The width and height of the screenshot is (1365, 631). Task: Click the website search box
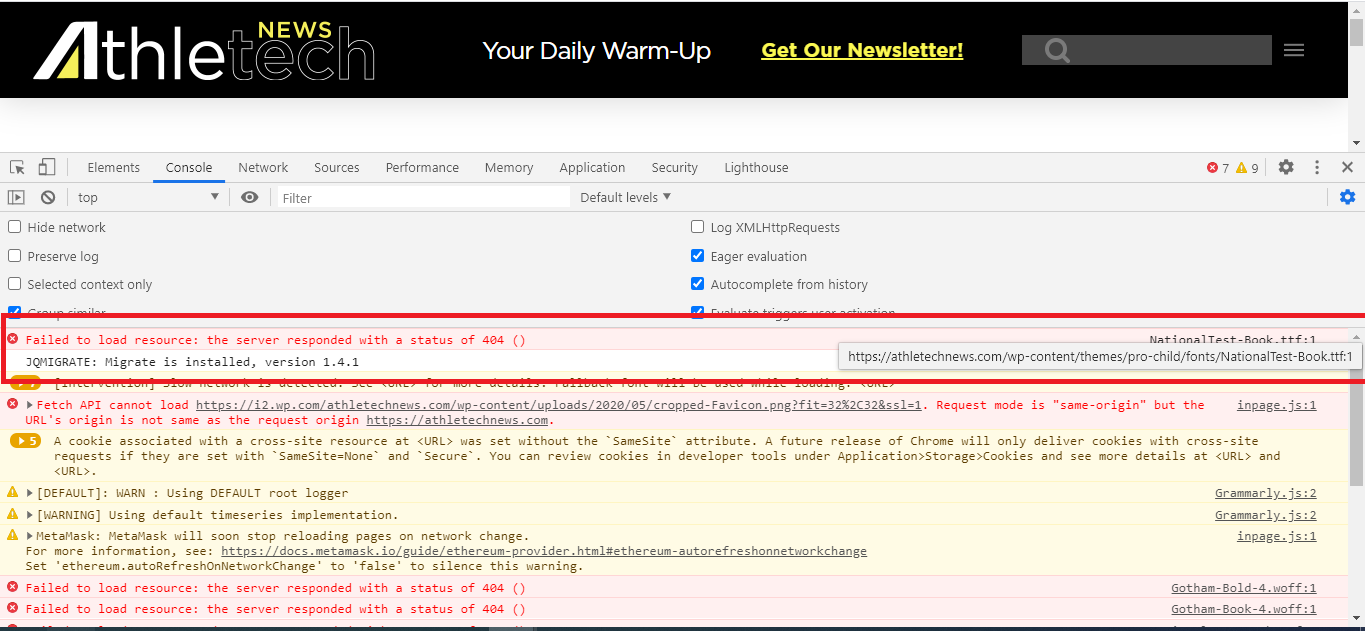1147,50
